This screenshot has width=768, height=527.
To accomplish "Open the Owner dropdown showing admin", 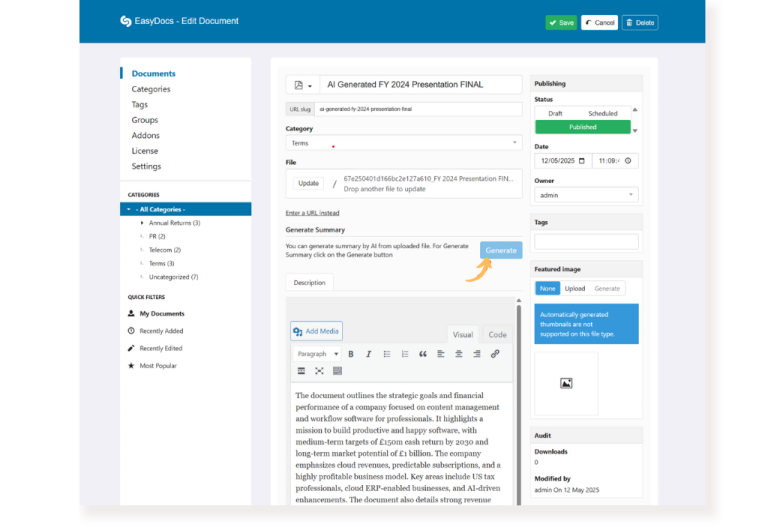I will (x=586, y=195).
